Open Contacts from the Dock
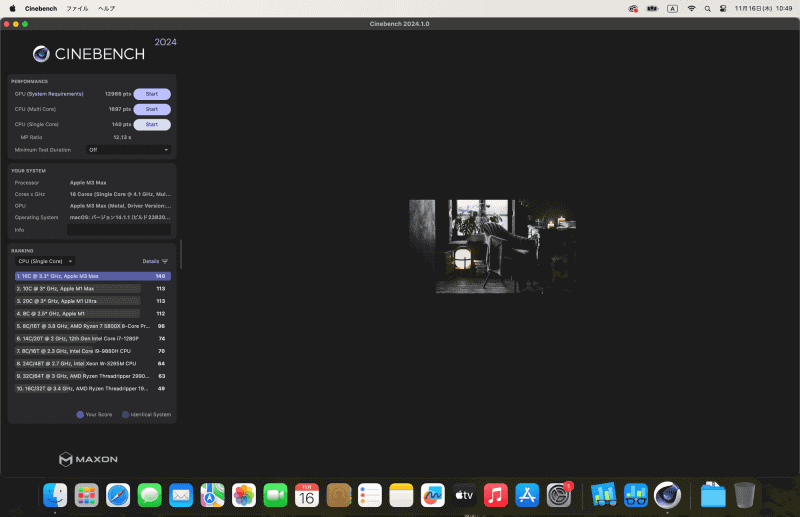This screenshot has height=517, width=800. [x=338, y=495]
